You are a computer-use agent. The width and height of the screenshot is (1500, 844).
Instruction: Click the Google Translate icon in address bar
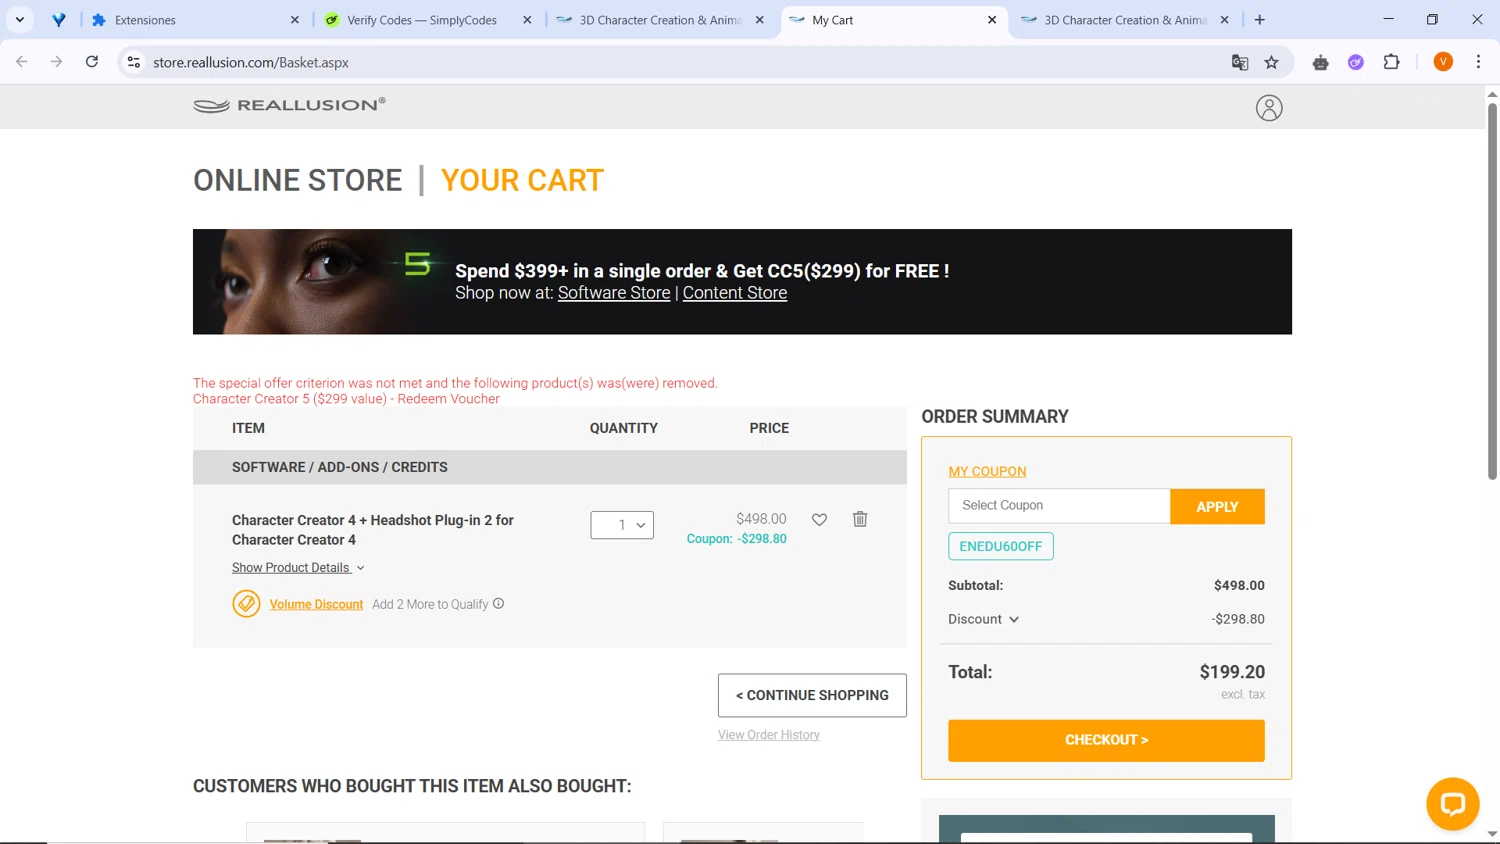(x=1240, y=62)
